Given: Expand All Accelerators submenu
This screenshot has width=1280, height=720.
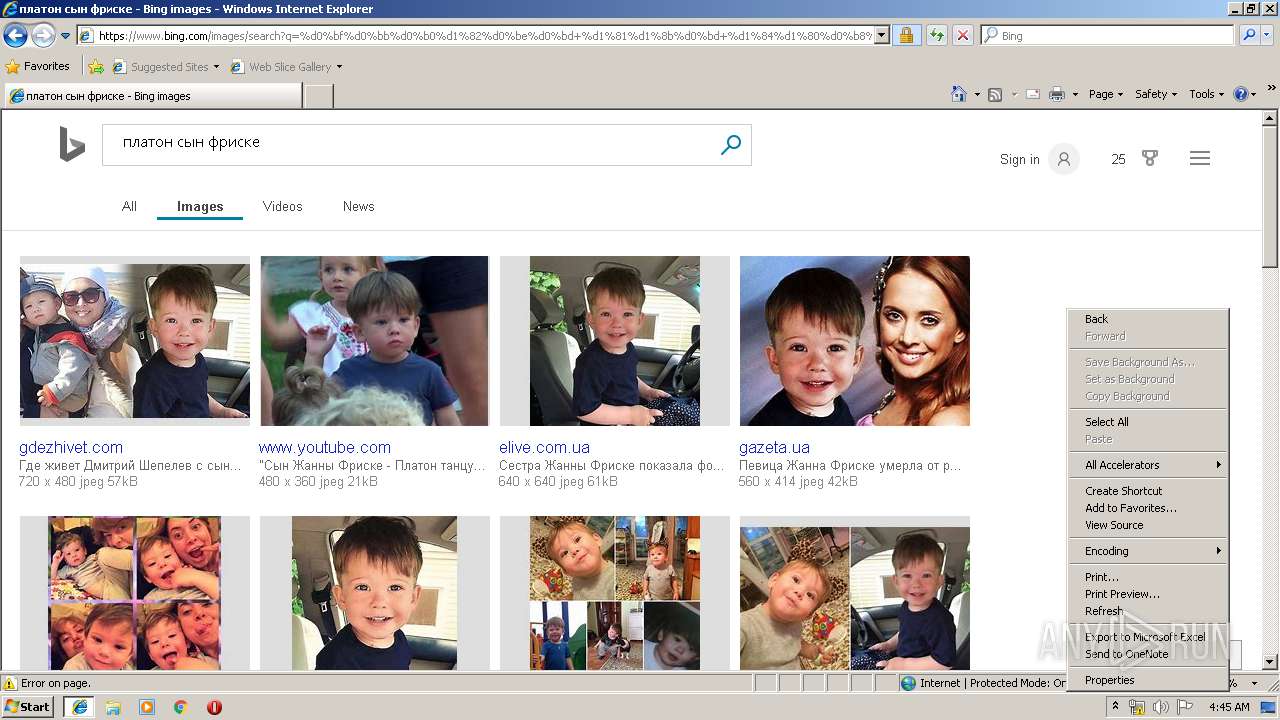Looking at the screenshot, I should [x=1148, y=465].
